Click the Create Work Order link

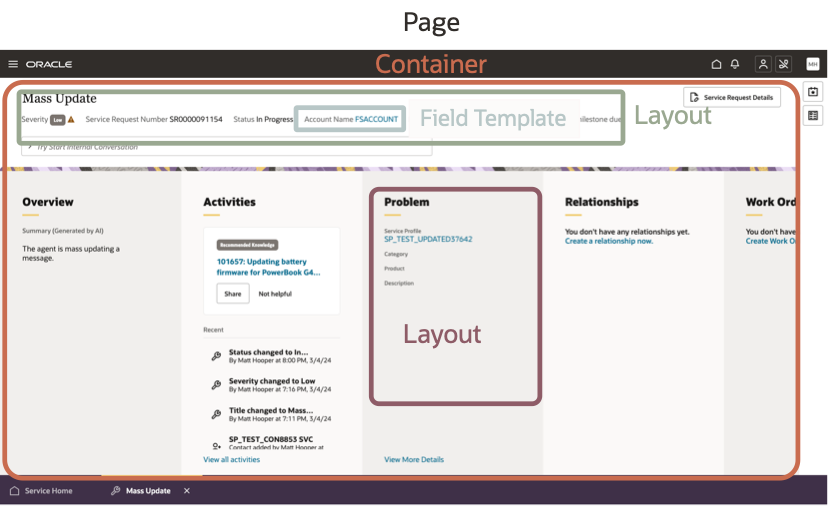tap(770, 241)
